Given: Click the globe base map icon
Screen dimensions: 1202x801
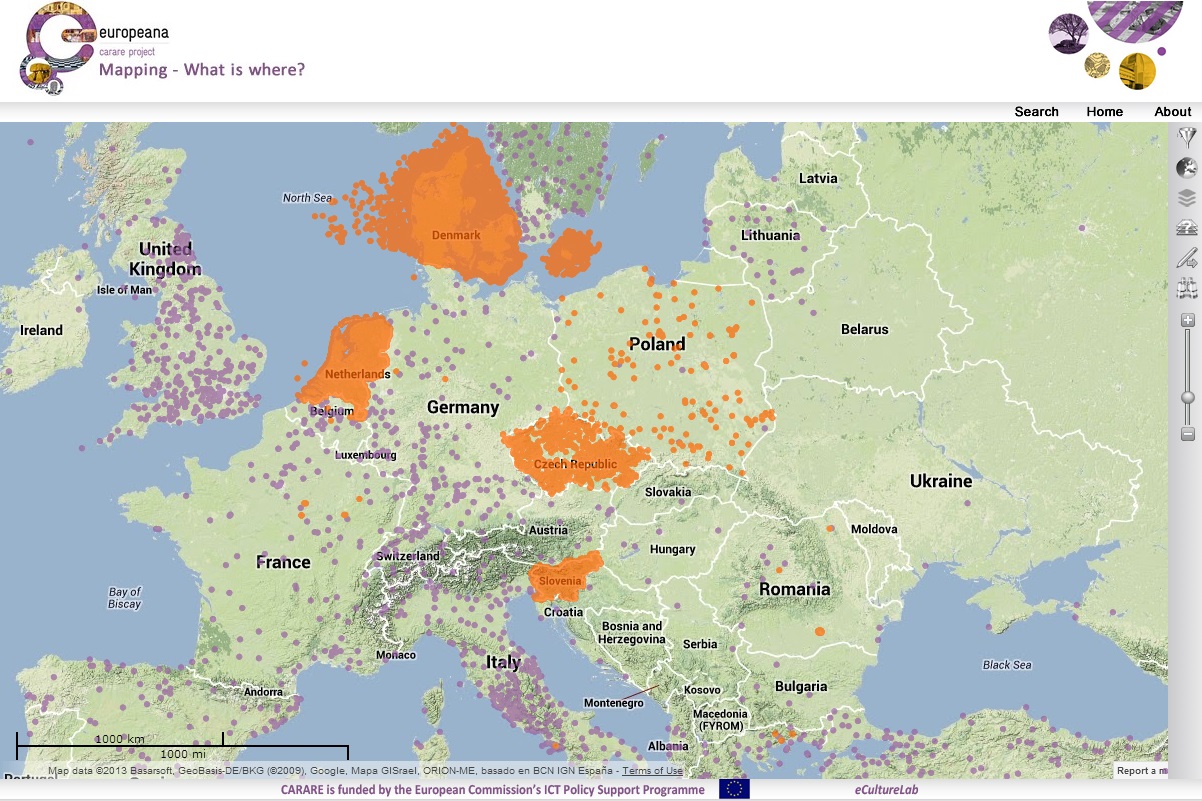Looking at the screenshot, I should click(1187, 168).
